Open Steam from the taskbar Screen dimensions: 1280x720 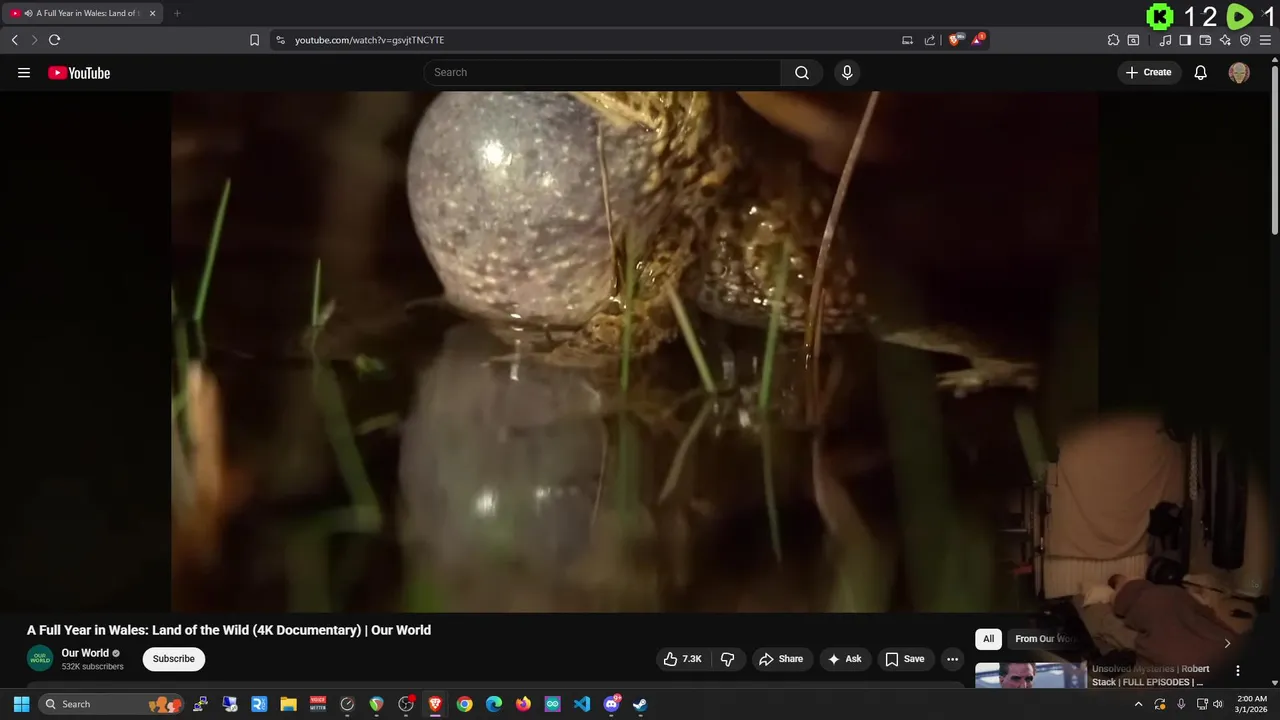point(640,704)
